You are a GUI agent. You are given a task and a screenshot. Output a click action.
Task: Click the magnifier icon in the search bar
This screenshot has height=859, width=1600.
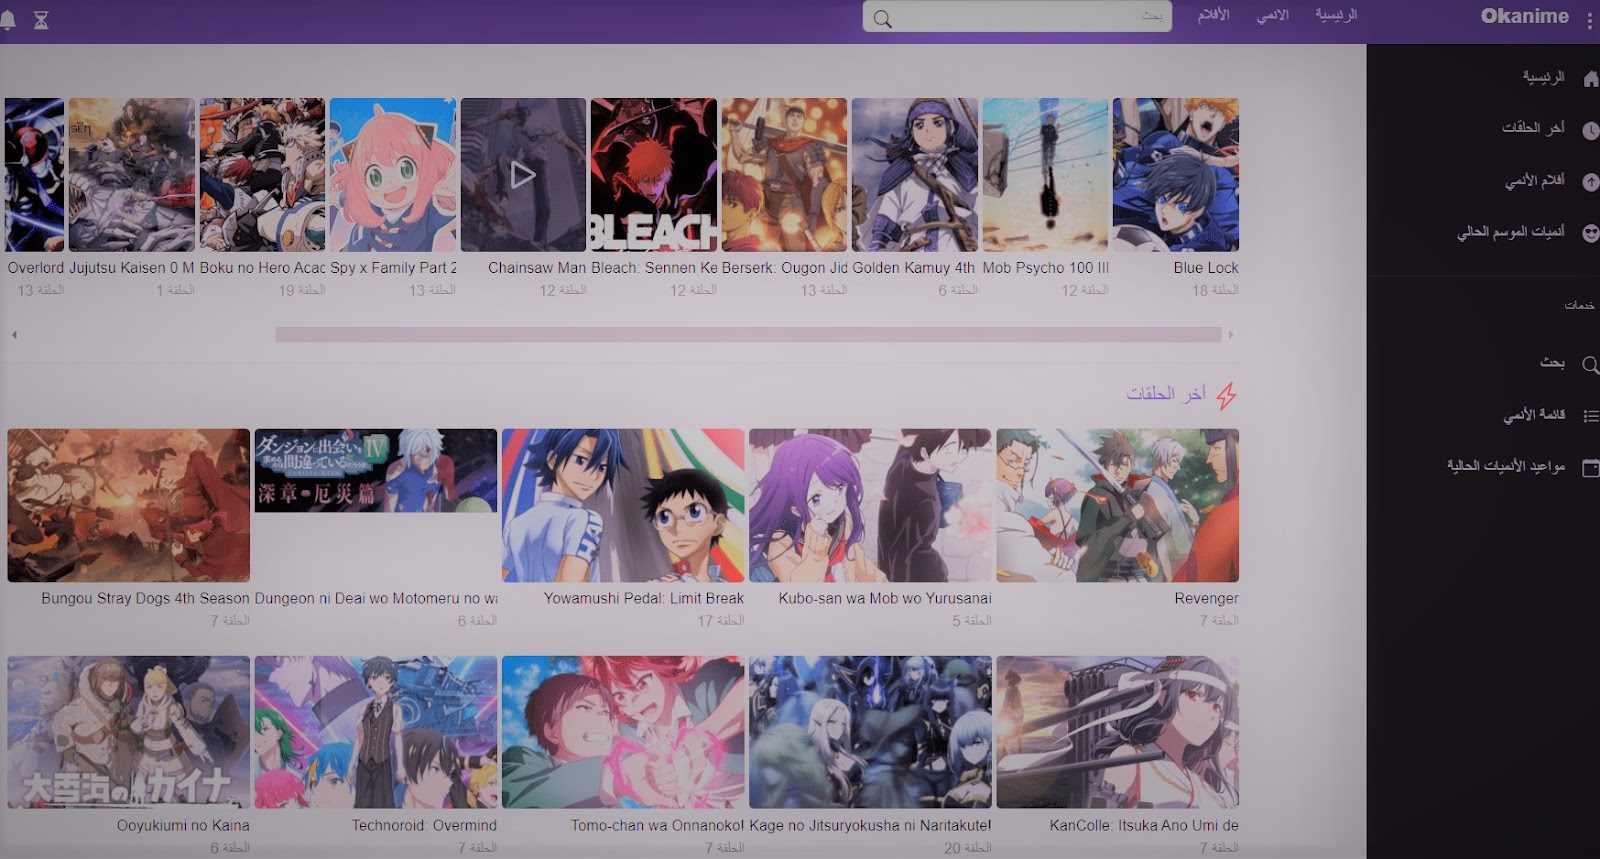882,19
